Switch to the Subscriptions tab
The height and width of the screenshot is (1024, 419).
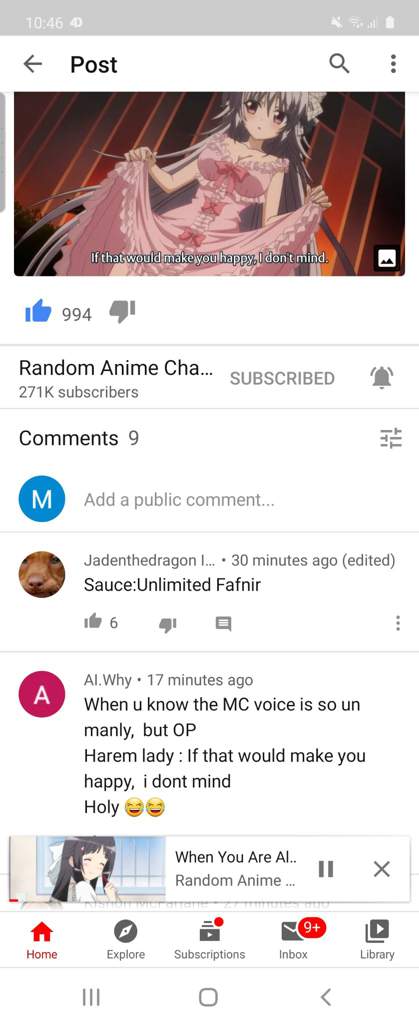tap(210, 940)
